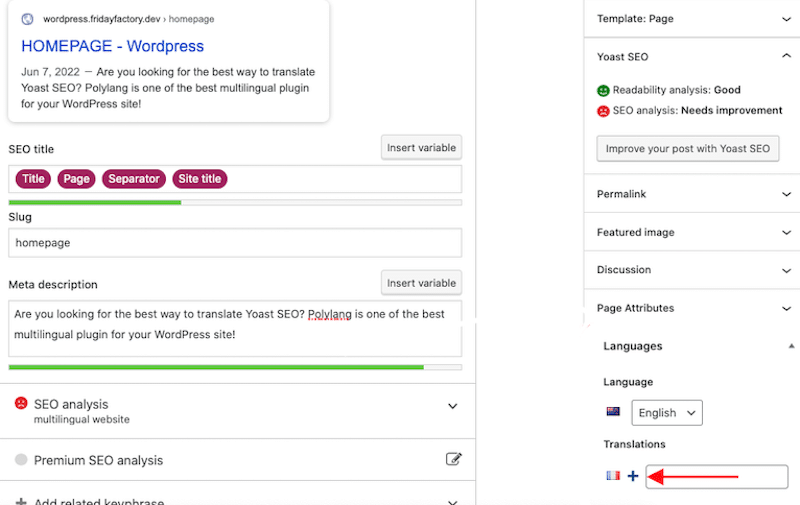The width and height of the screenshot is (800, 505).
Task: Click the Separator variable tag
Action: pos(134,179)
